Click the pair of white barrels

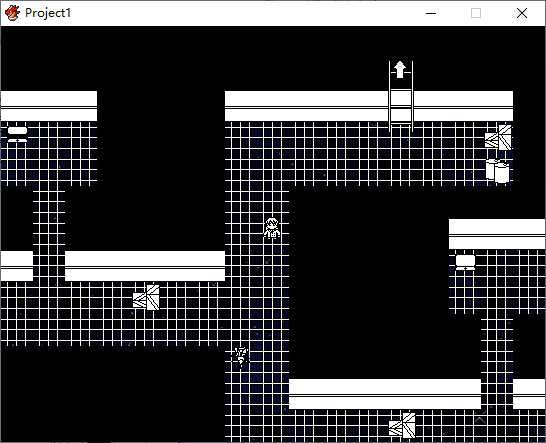498,171
